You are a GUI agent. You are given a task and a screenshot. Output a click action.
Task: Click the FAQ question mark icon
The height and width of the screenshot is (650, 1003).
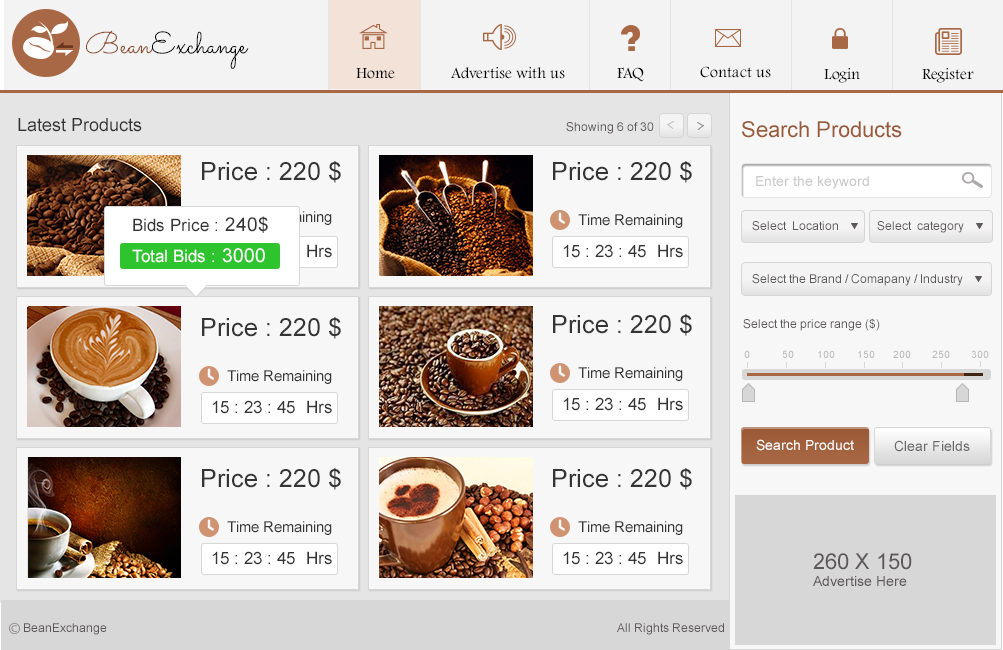631,38
